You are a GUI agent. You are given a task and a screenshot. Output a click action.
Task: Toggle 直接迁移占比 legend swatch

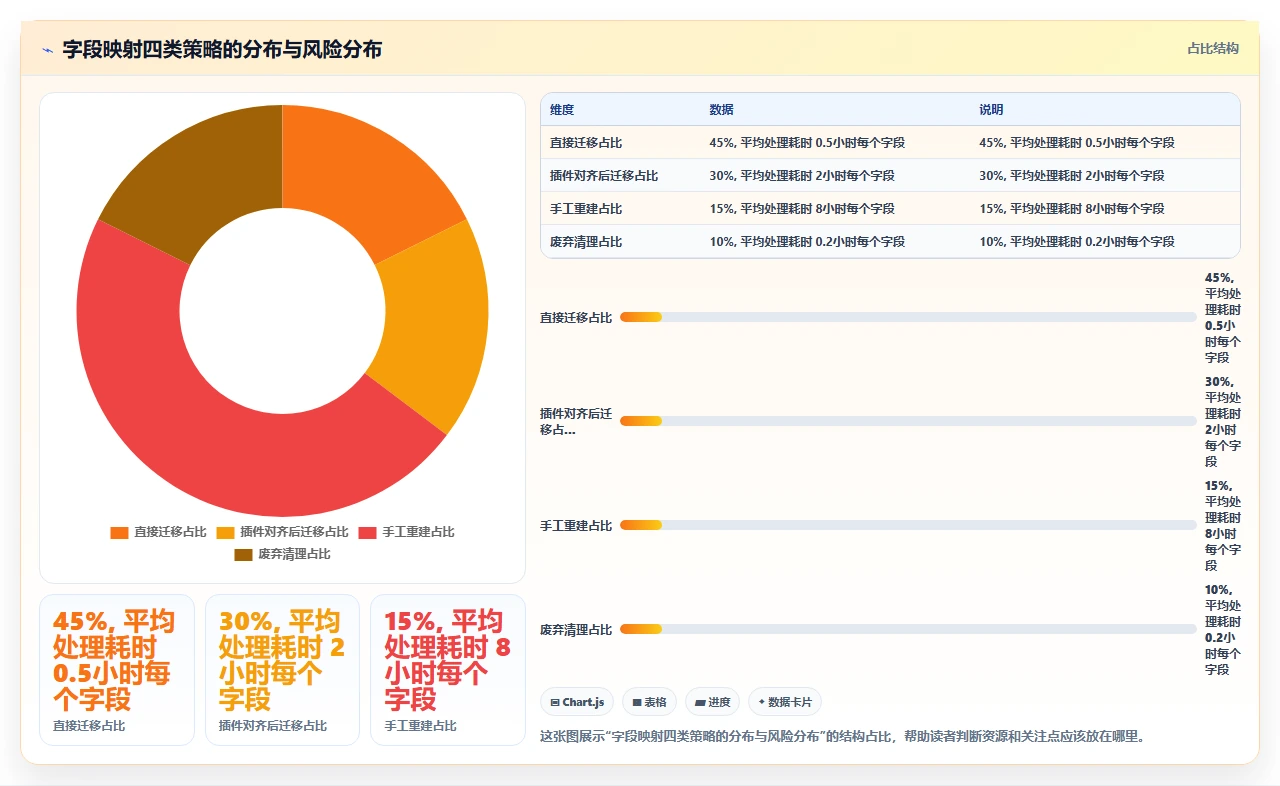click(x=120, y=532)
